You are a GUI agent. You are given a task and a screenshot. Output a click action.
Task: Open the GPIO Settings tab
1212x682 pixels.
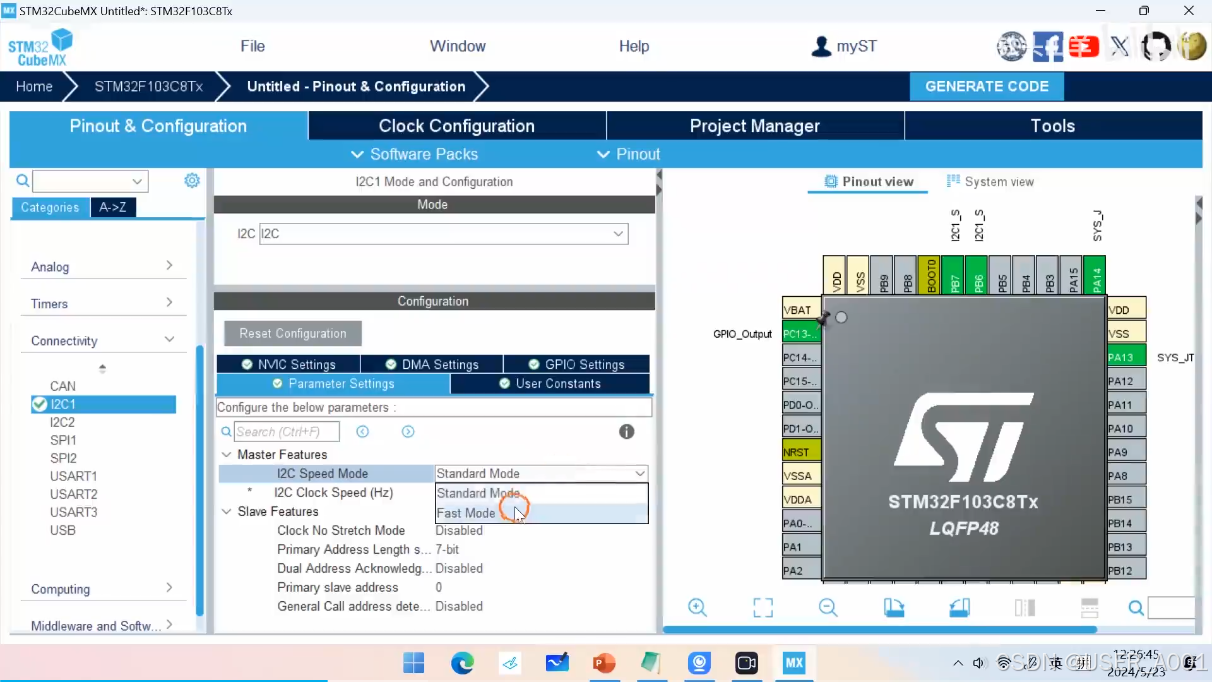click(x=576, y=364)
